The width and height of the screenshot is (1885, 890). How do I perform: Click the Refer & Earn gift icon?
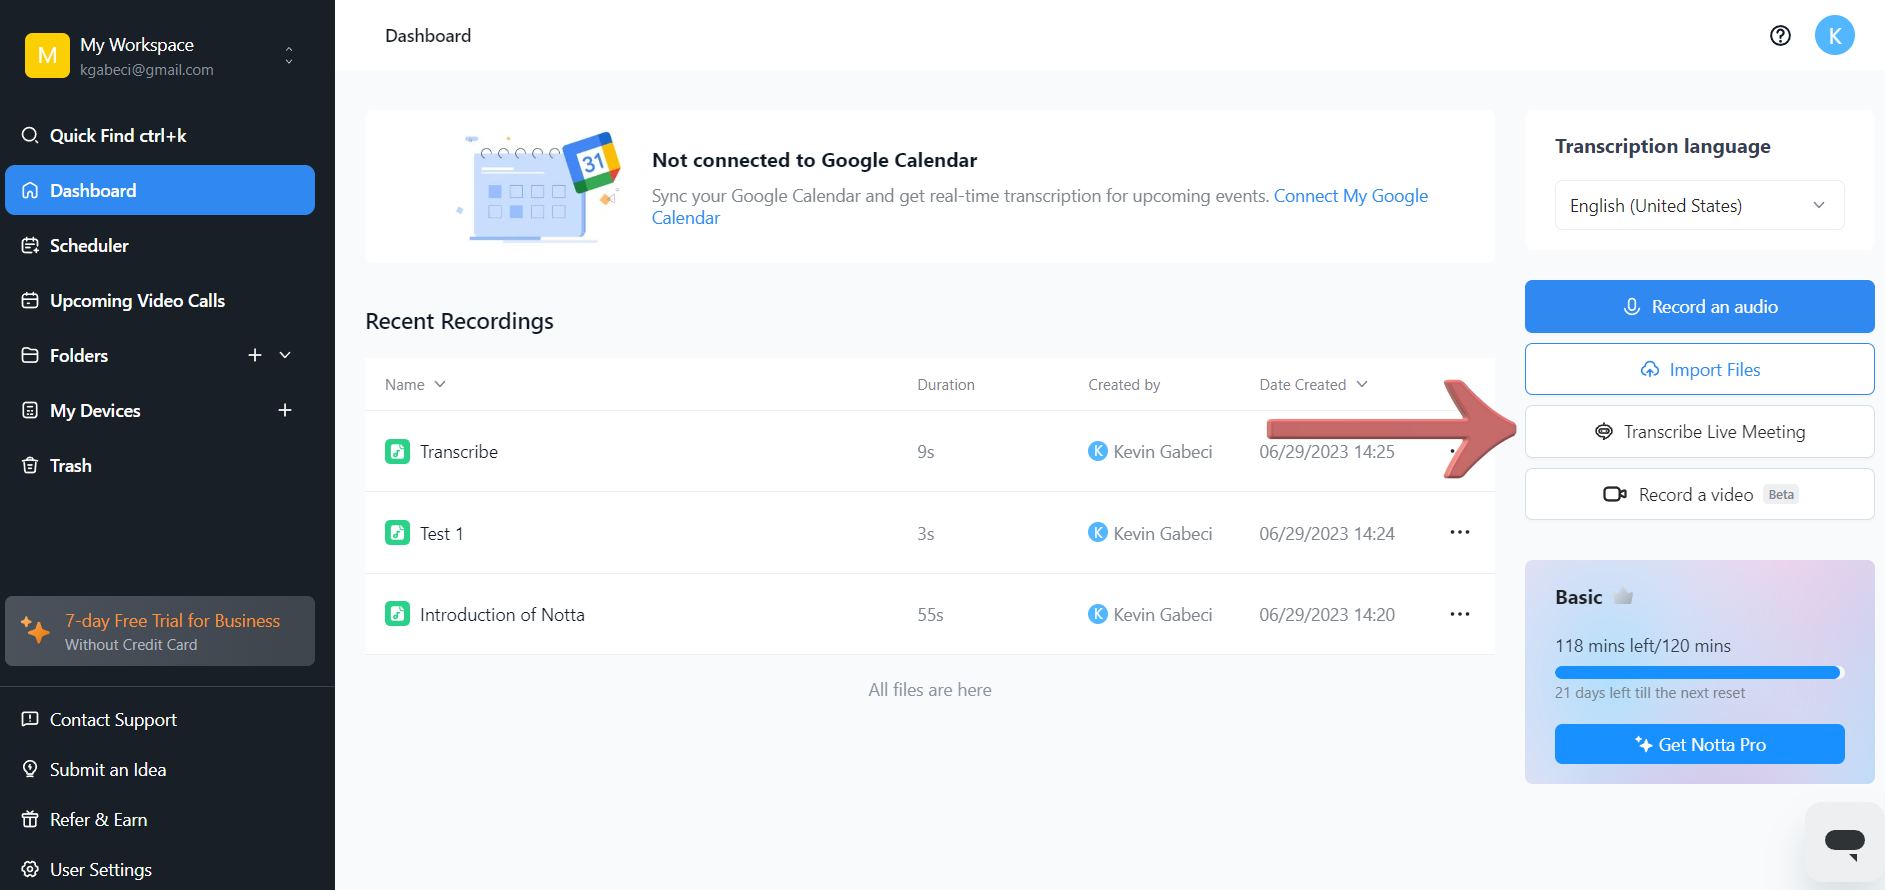point(30,819)
